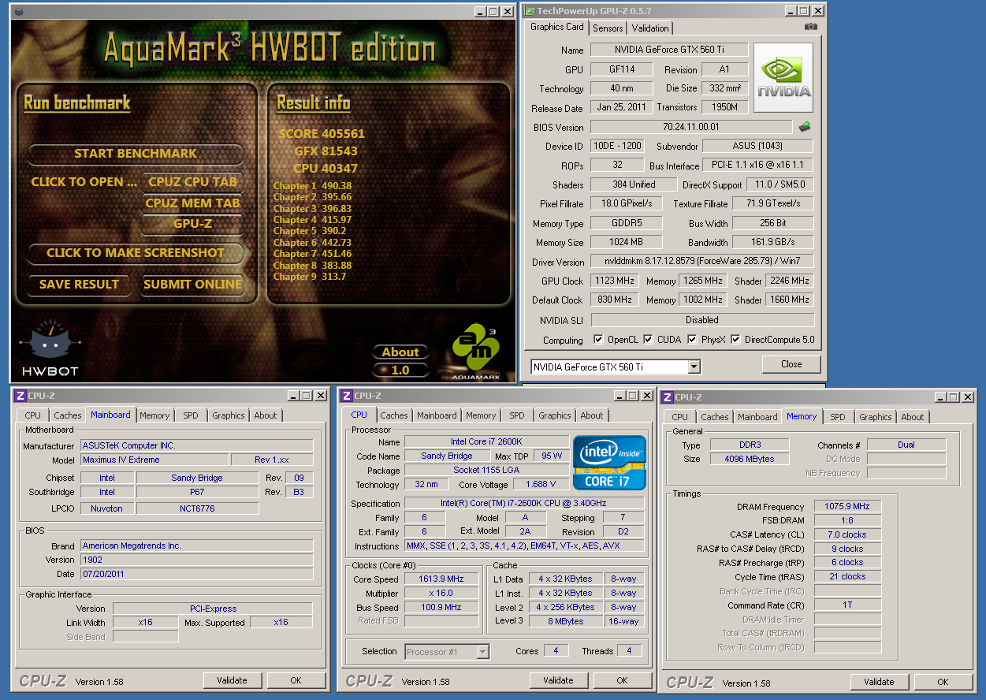
Task: Open CPU tab in CPU-Z Mainboard window
Action: point(33,416)
